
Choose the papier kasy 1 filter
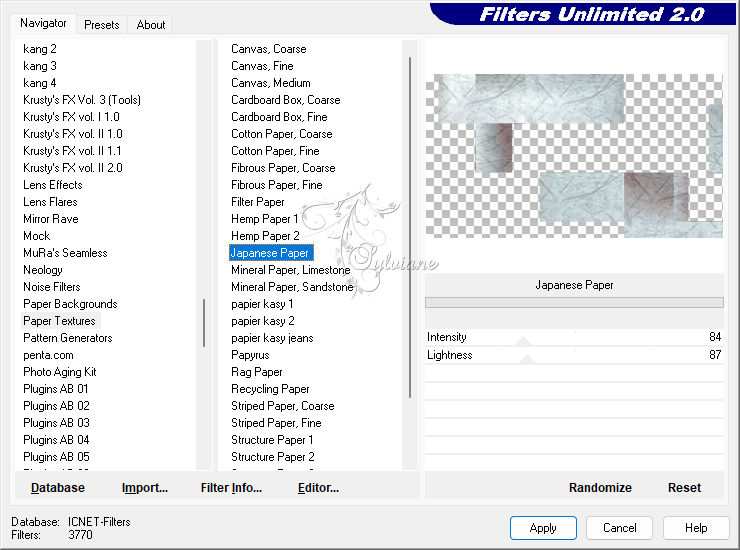pyautogui.click(x=262, y=304)
